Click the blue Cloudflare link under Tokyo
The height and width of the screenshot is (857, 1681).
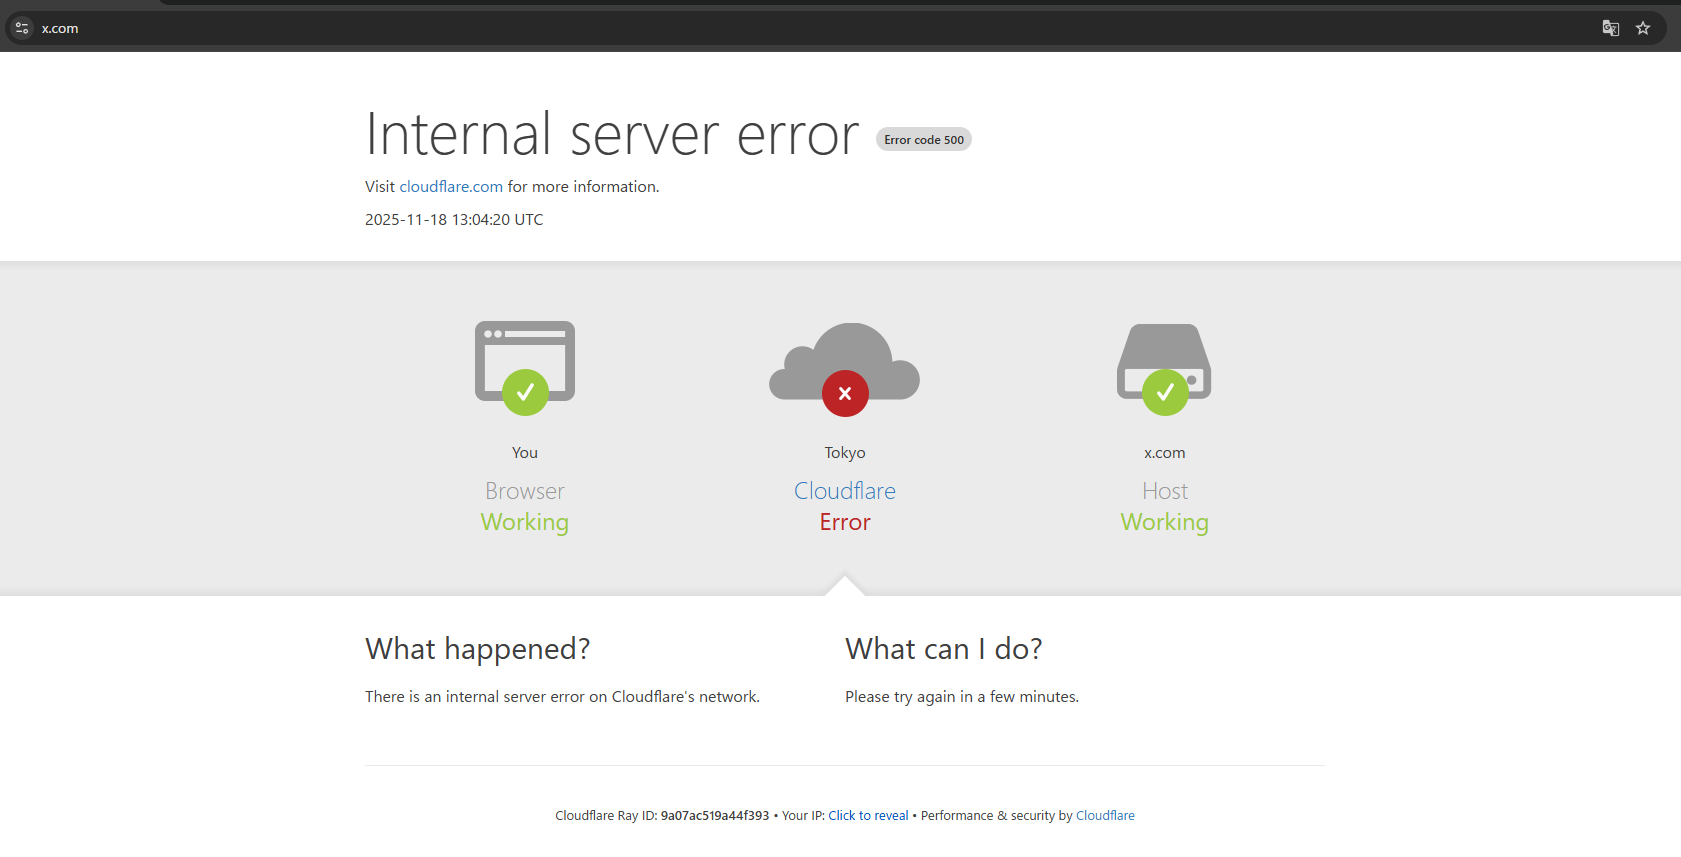coord(845,491)
